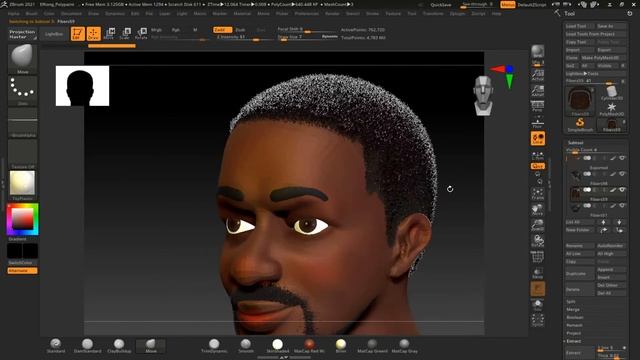The width and height of the screenshot is (640, 360).
Task: Pick the ClayBuildup brush in bottom shelf
Action: click(x=119, y=345)
